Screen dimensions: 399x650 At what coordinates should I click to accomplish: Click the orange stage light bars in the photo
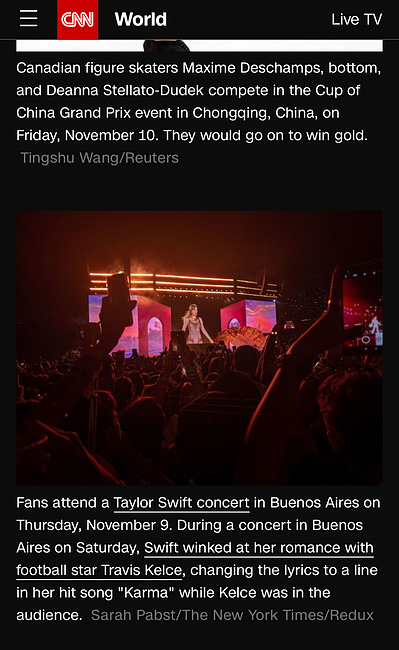click(182, 284)
